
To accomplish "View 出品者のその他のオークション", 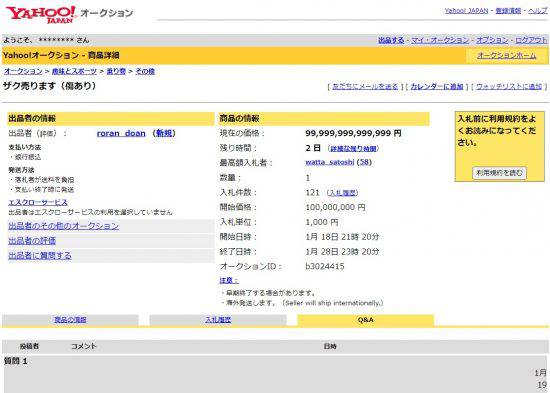I will pos(63,226).
